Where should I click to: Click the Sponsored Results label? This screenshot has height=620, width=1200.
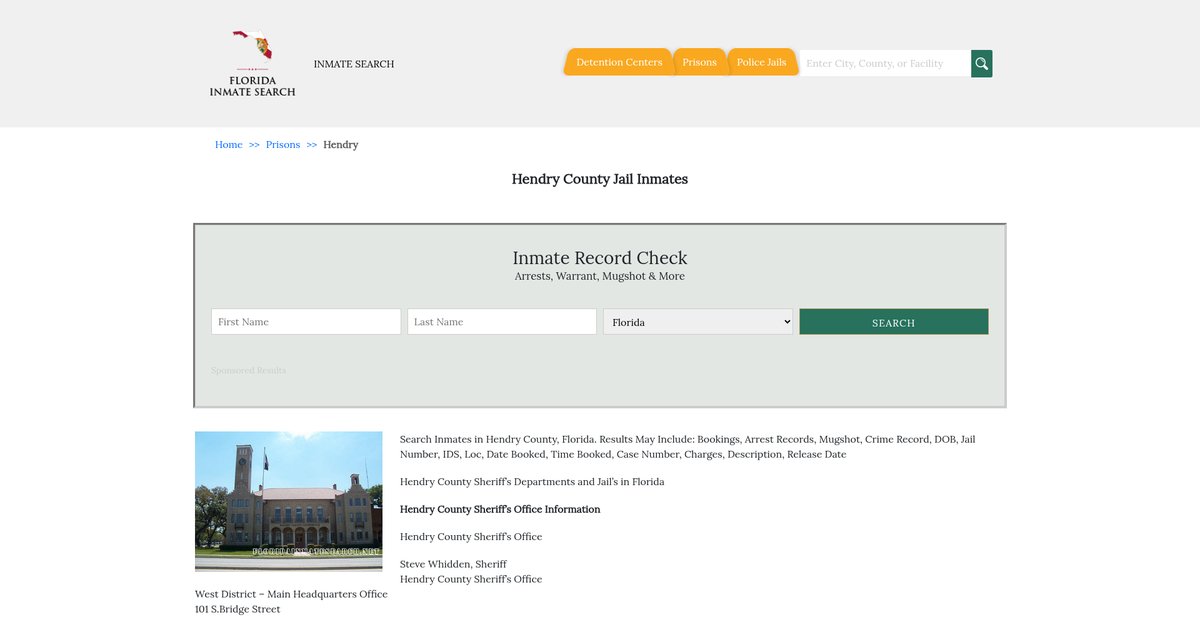click(x=248, y=371)
